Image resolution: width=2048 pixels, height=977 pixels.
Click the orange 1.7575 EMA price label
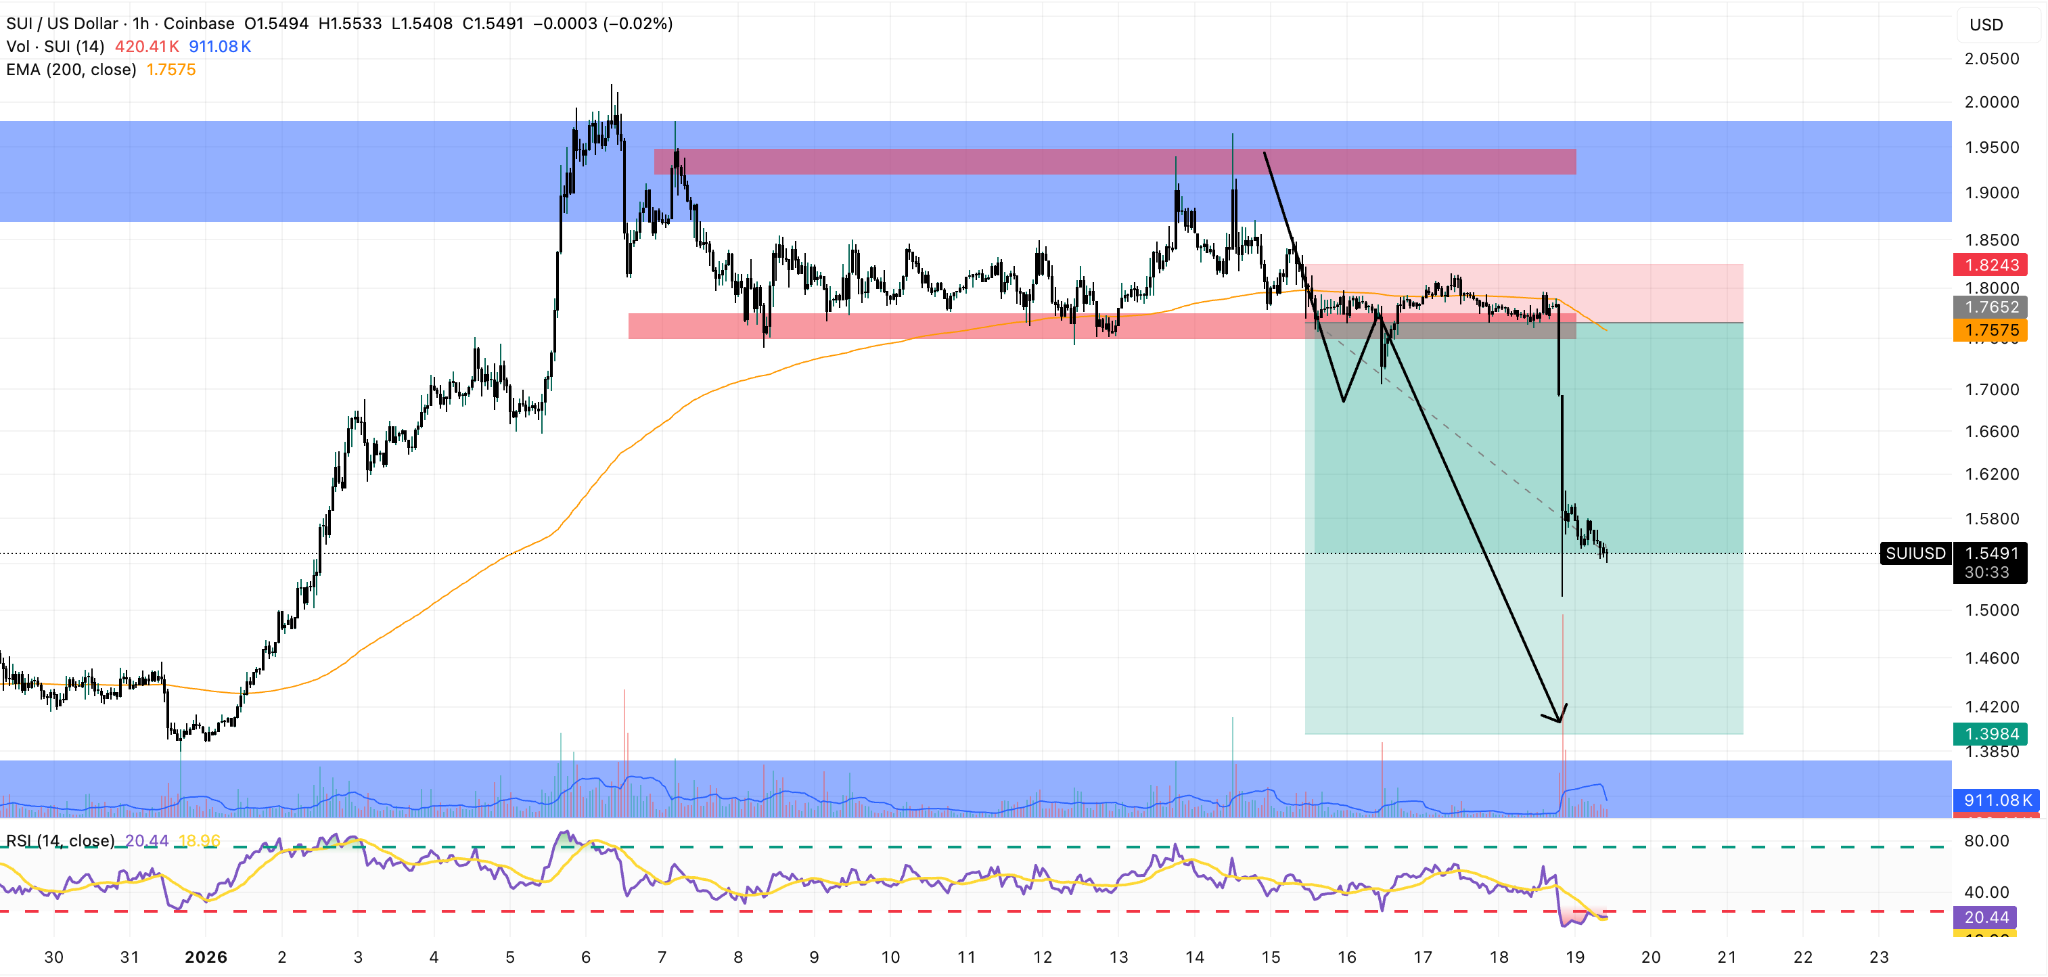(x=1990, y=330)
